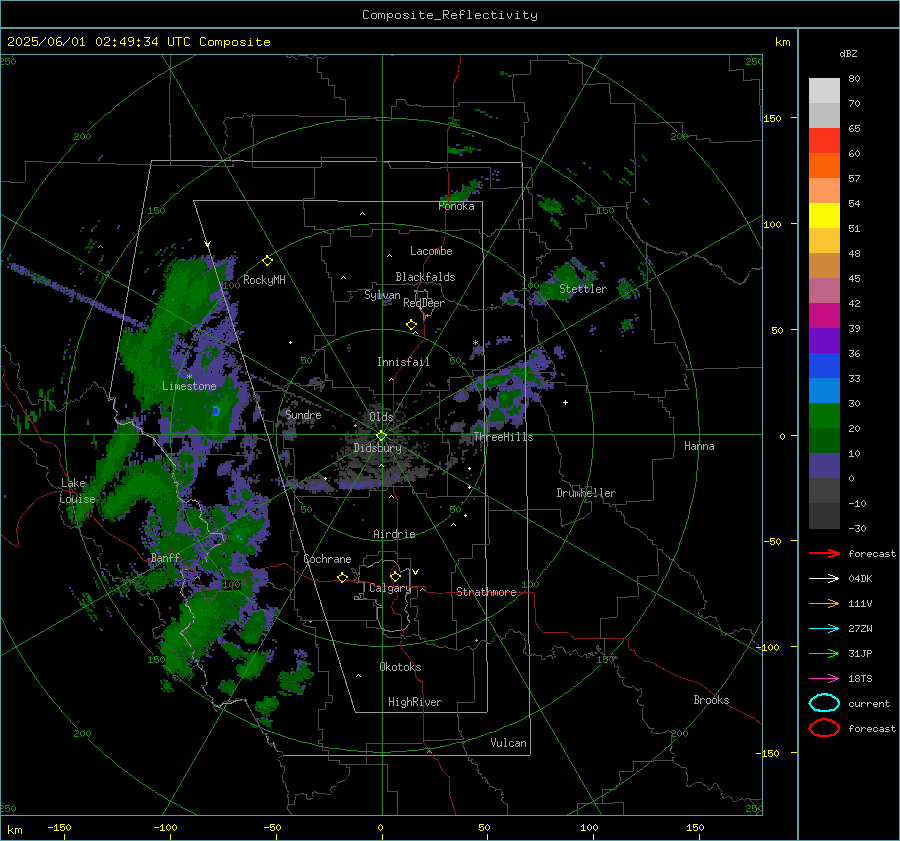Click the Brooks city label

click(x=711, y=700)
